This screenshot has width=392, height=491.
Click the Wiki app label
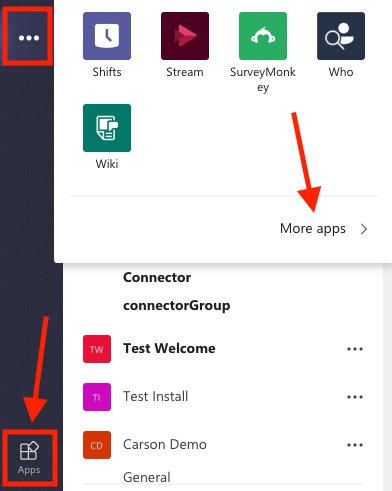(x=107, y=164)
